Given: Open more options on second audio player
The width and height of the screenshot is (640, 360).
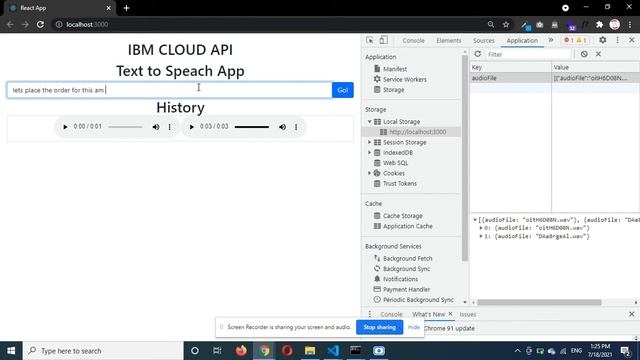Looking at the screenshot, I should pos(296,127).
